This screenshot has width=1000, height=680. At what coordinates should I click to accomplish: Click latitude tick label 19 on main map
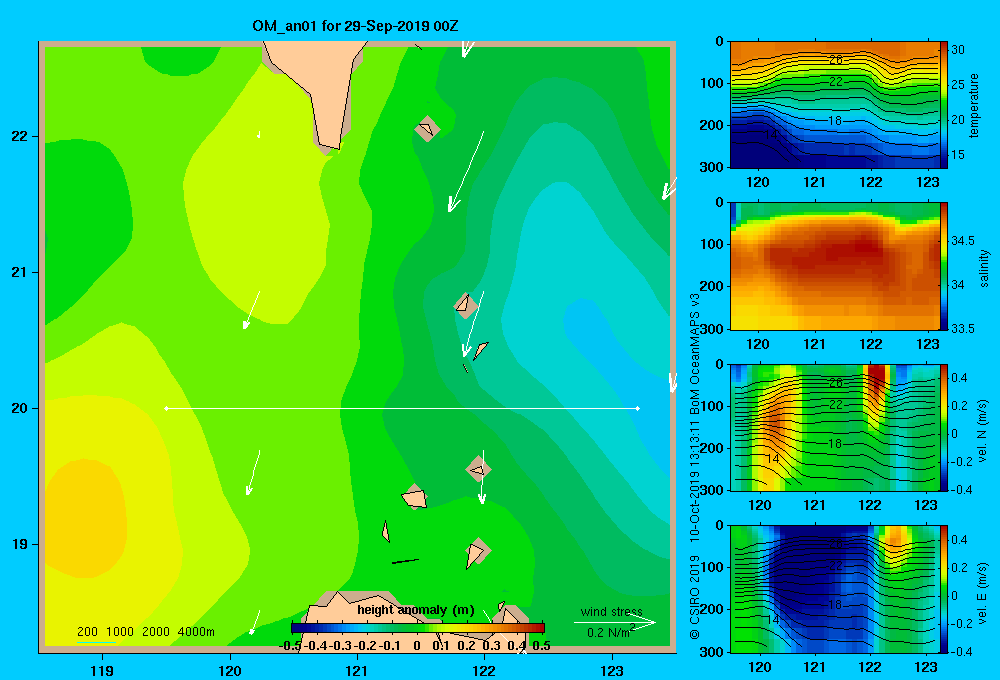[19, 544]
